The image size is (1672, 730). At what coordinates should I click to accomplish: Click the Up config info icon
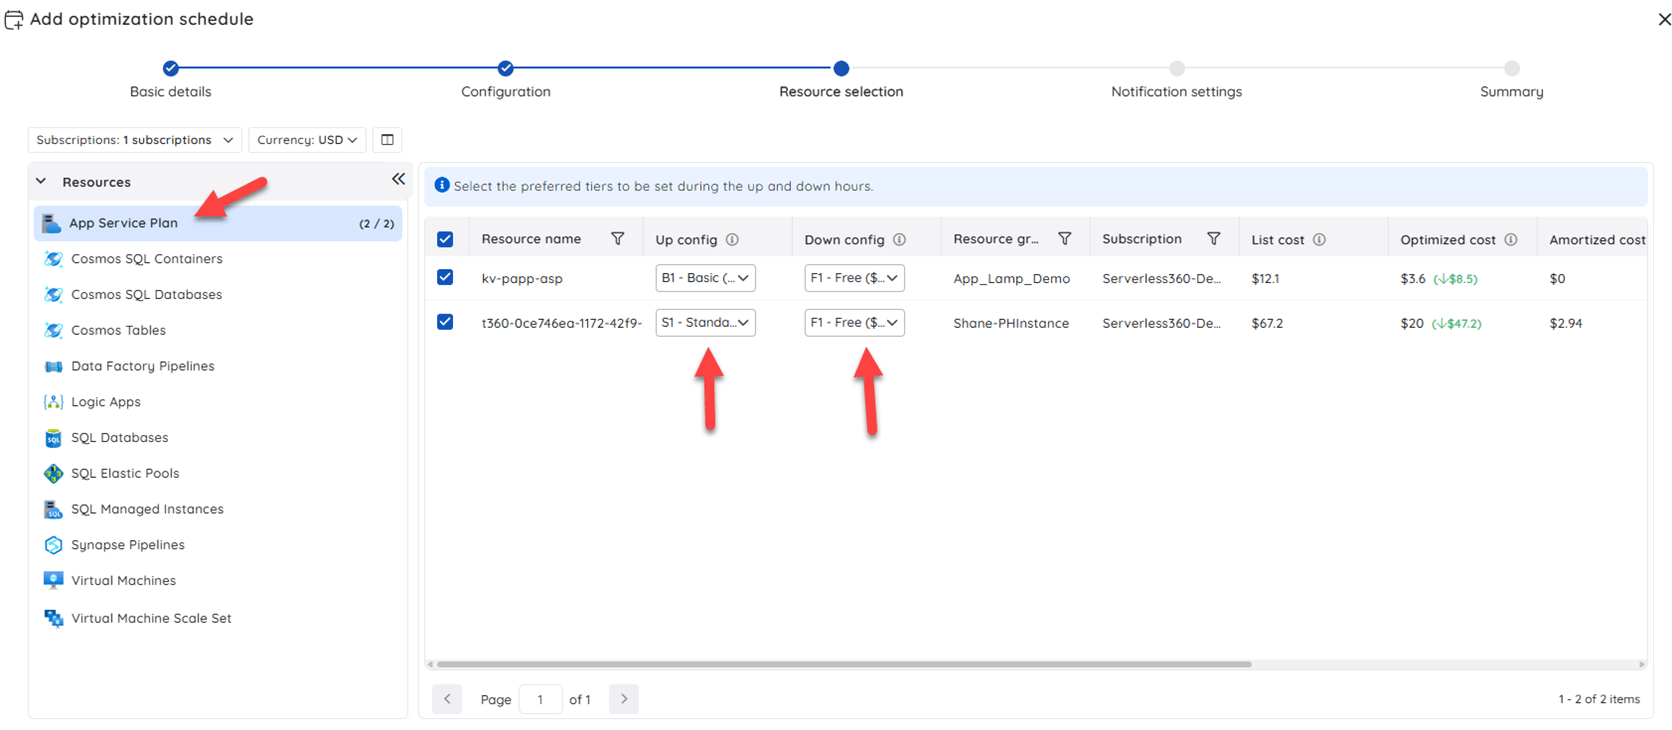(x=732, y=240)
